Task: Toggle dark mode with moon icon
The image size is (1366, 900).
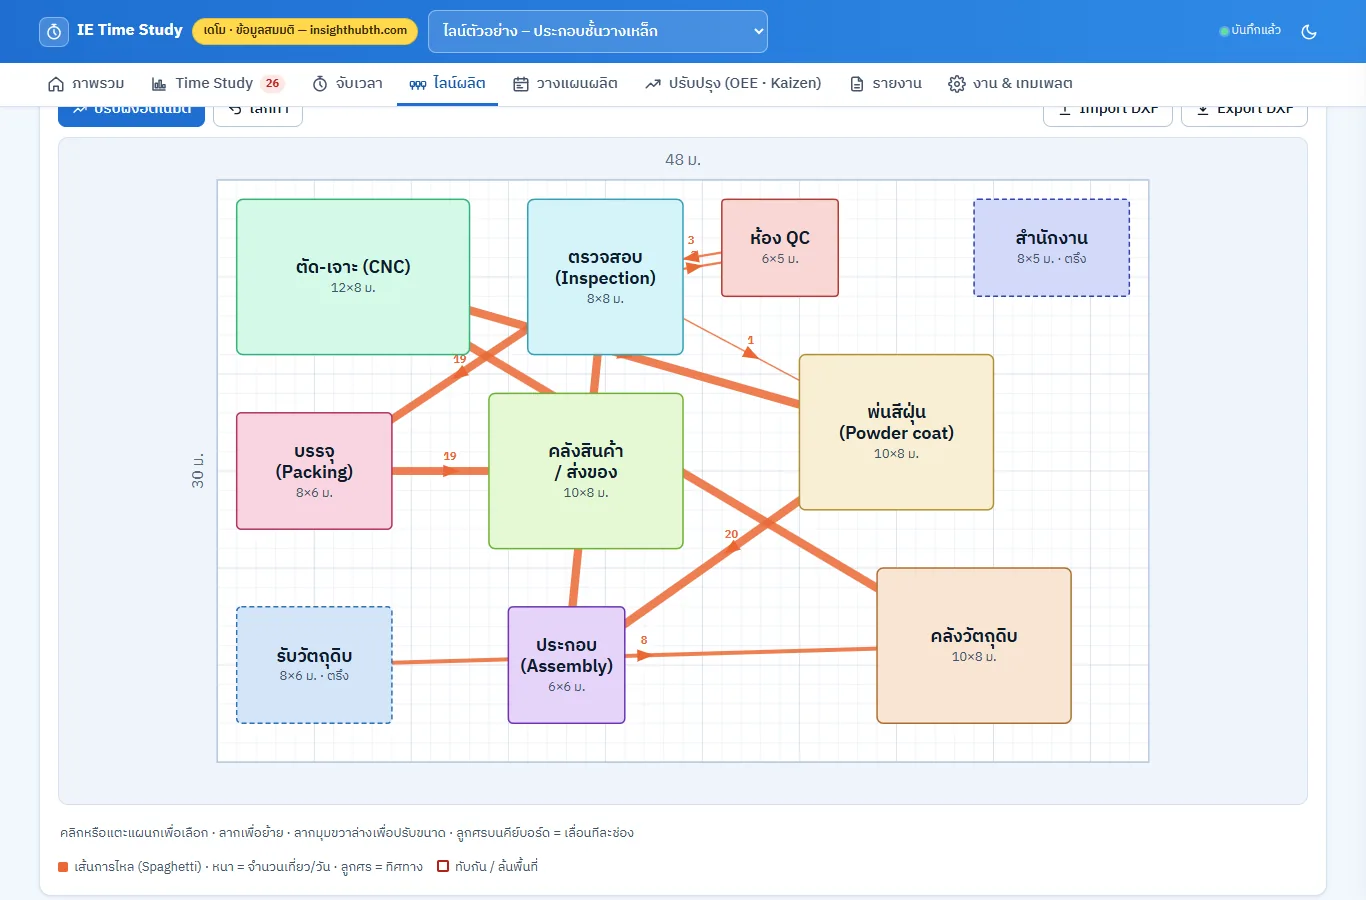Action: [x=1308, y=31]
